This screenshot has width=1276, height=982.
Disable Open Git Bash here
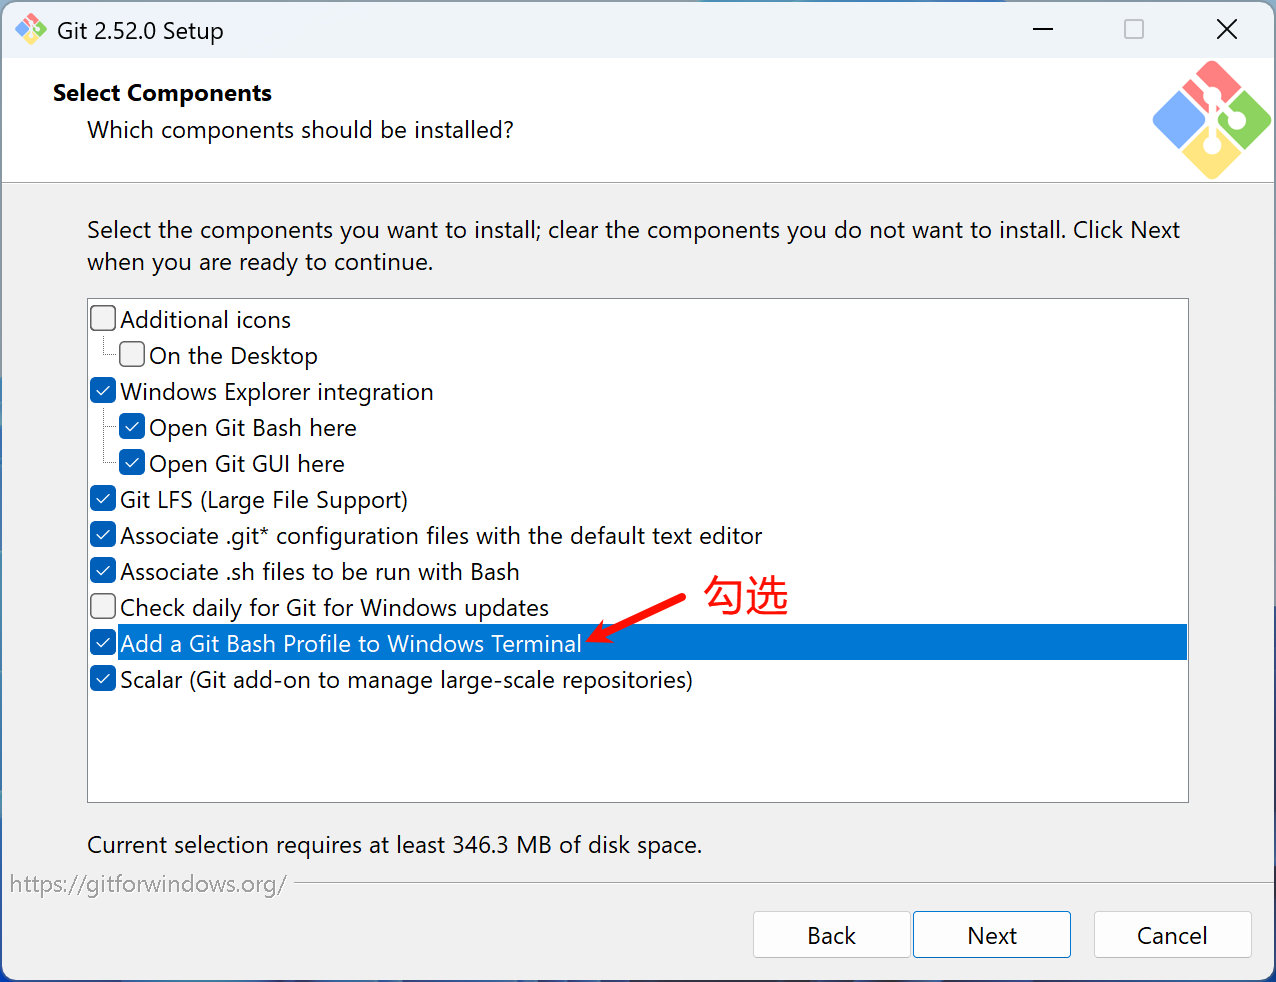tap(132, 427)
